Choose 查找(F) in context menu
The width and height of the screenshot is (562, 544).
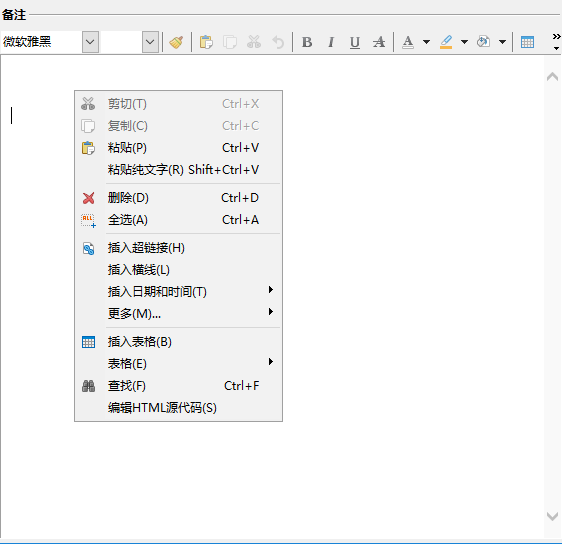click(178, 386)
